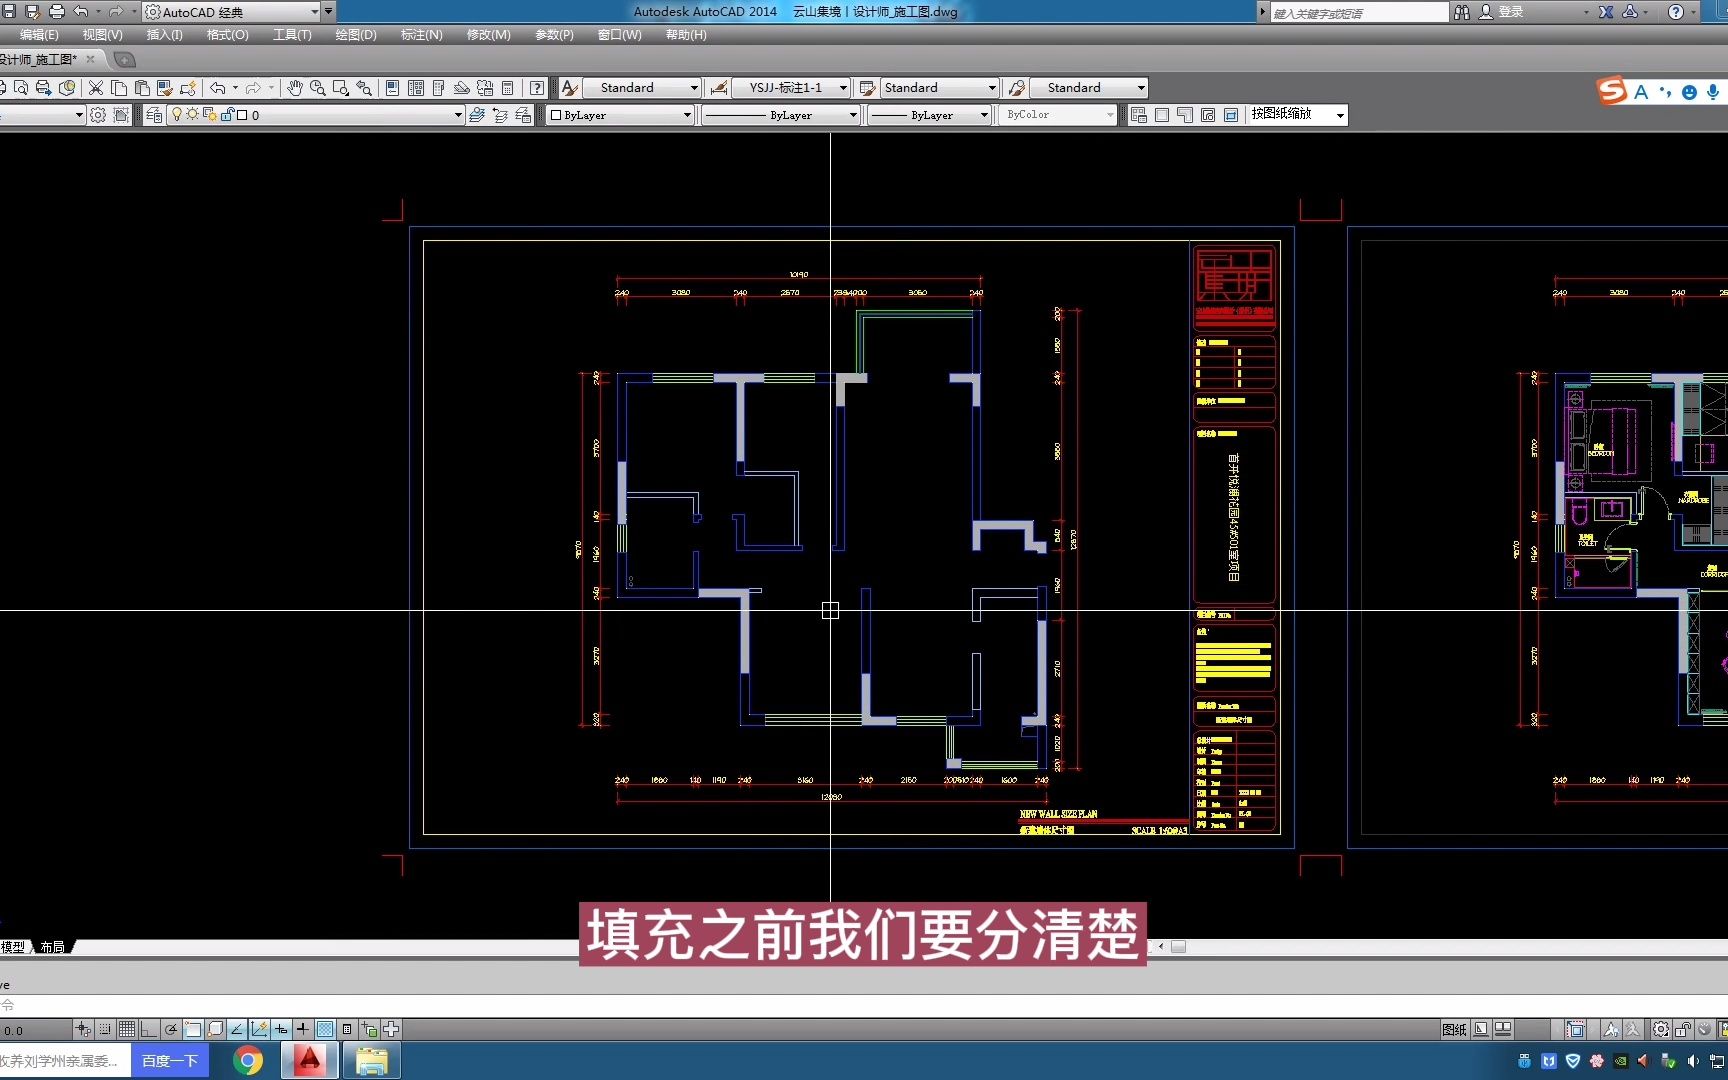Screen dimensions: 1728x1080
Task: Toggle the layer 0 lightbulb on/off
Action: (177, 114)
